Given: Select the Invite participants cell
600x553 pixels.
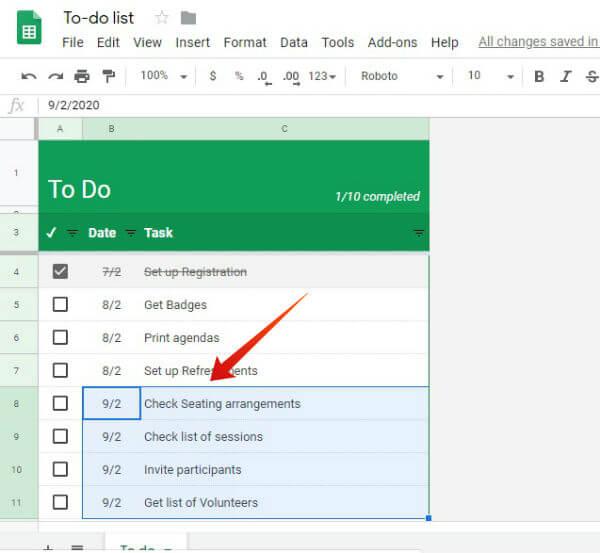Looking at the screenshot, I should (284, 469).
